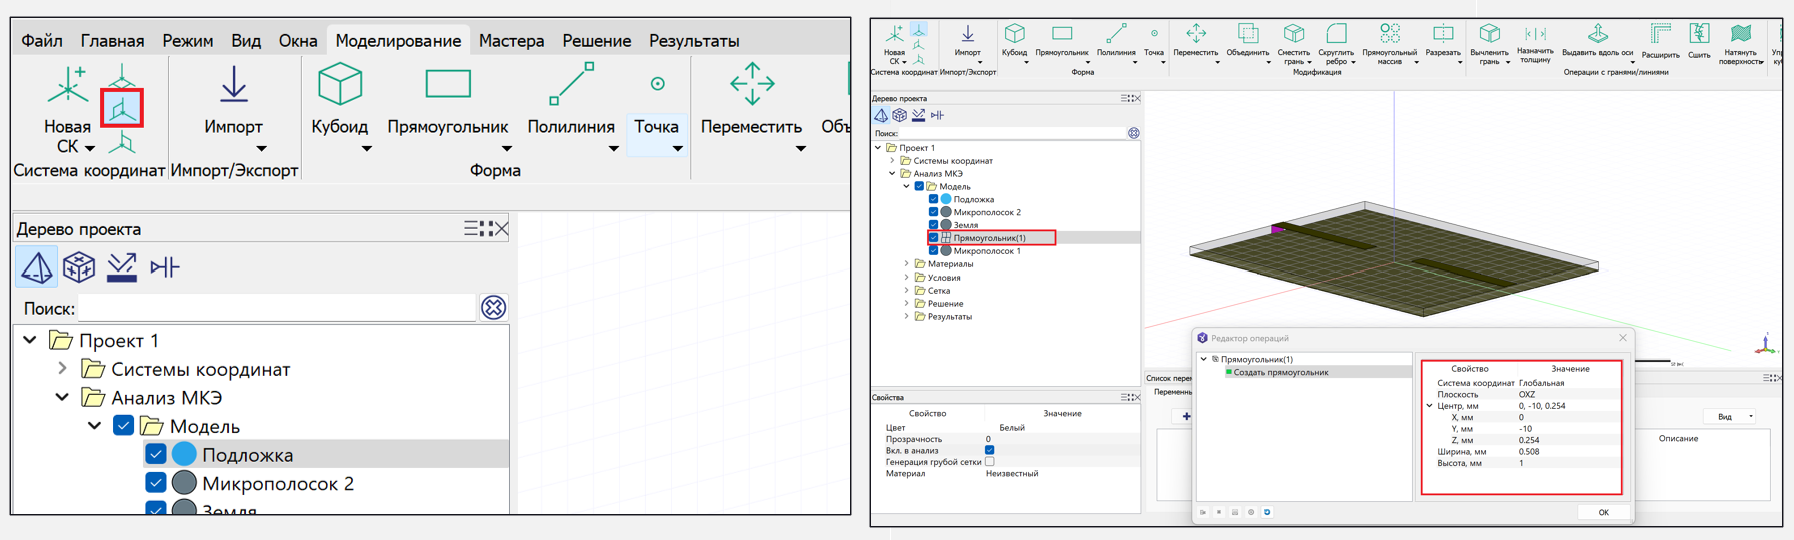This screenshot has width=1794, height=540.
Task: Open the Файл menu
Action: point(42,41)
